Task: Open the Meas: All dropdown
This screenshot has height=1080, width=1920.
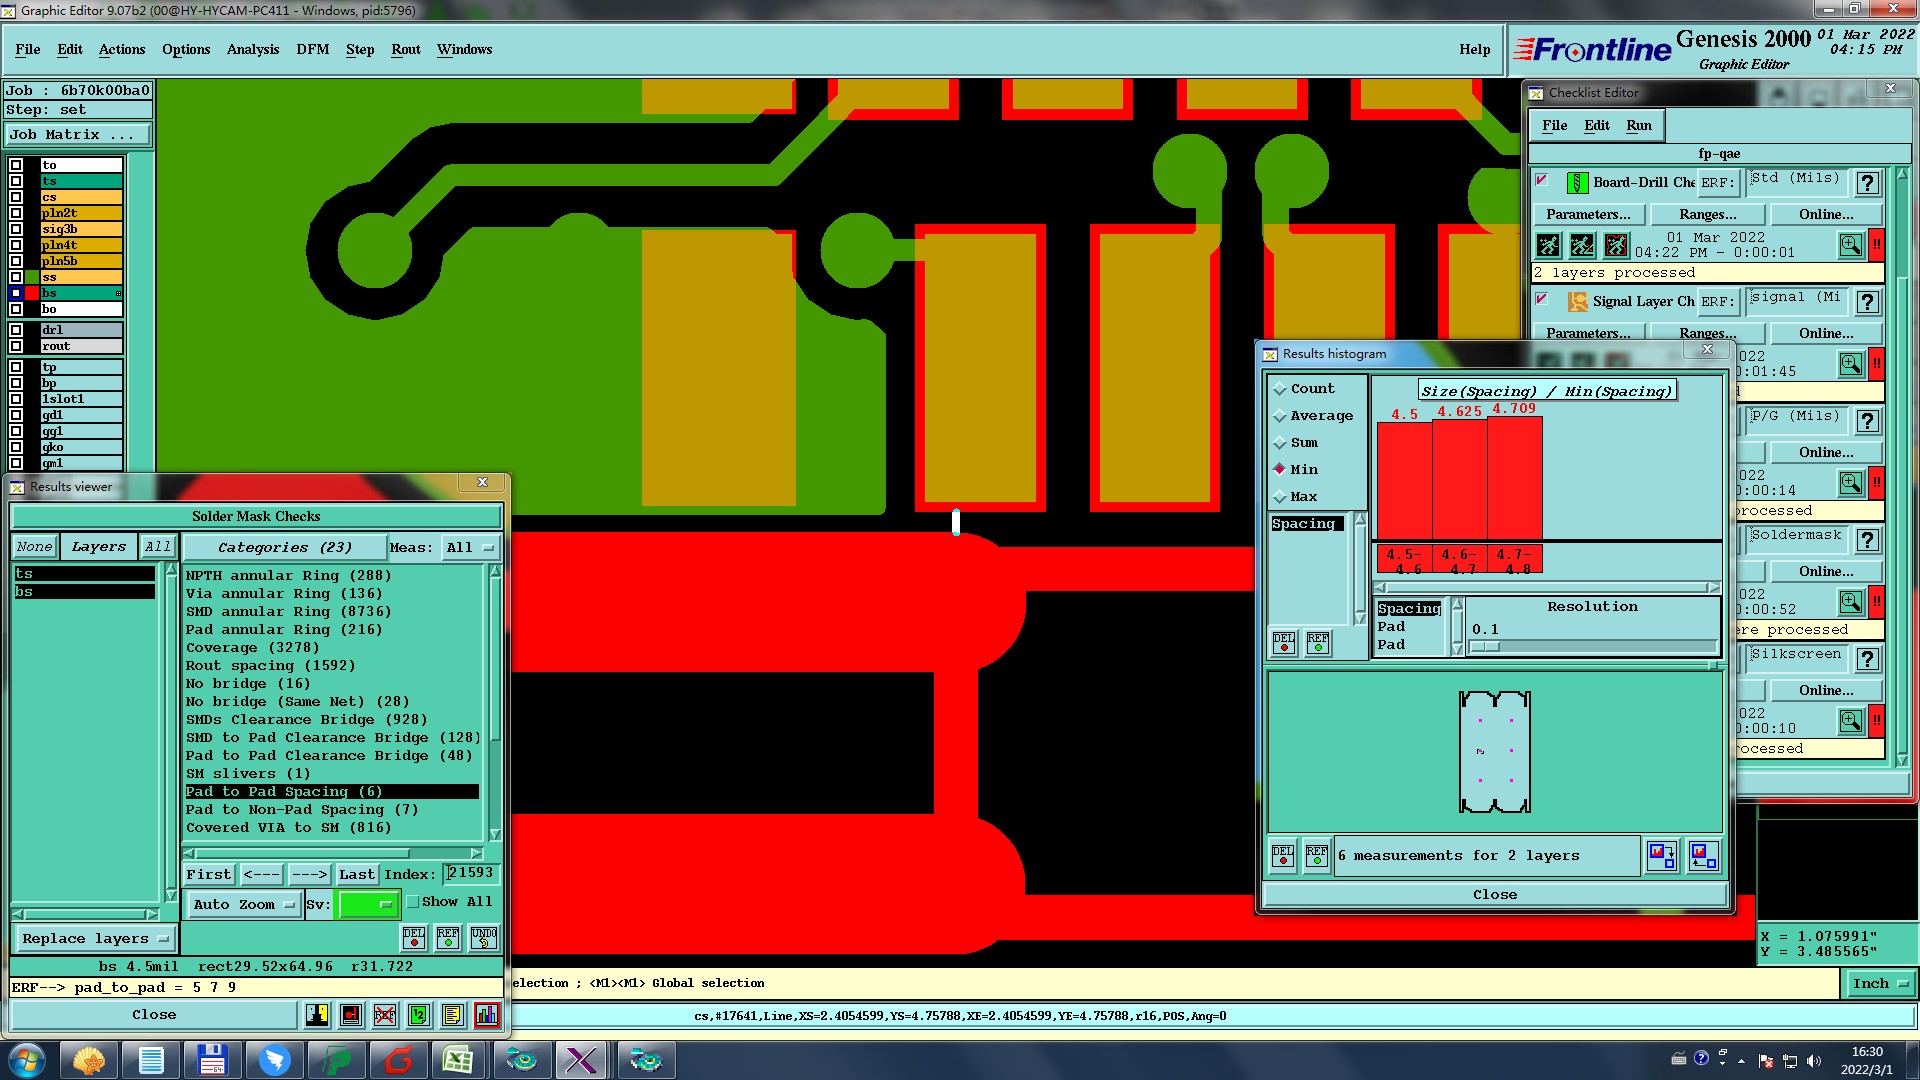Action: click(470, 548)
